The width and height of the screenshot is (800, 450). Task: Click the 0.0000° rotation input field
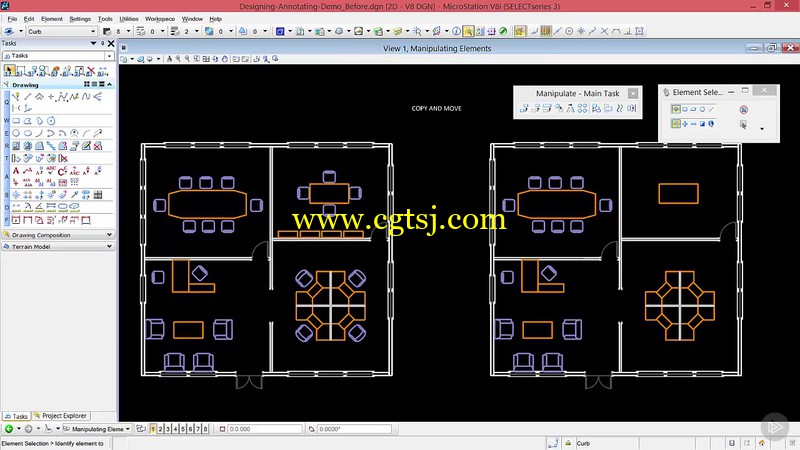coord(354,429)
